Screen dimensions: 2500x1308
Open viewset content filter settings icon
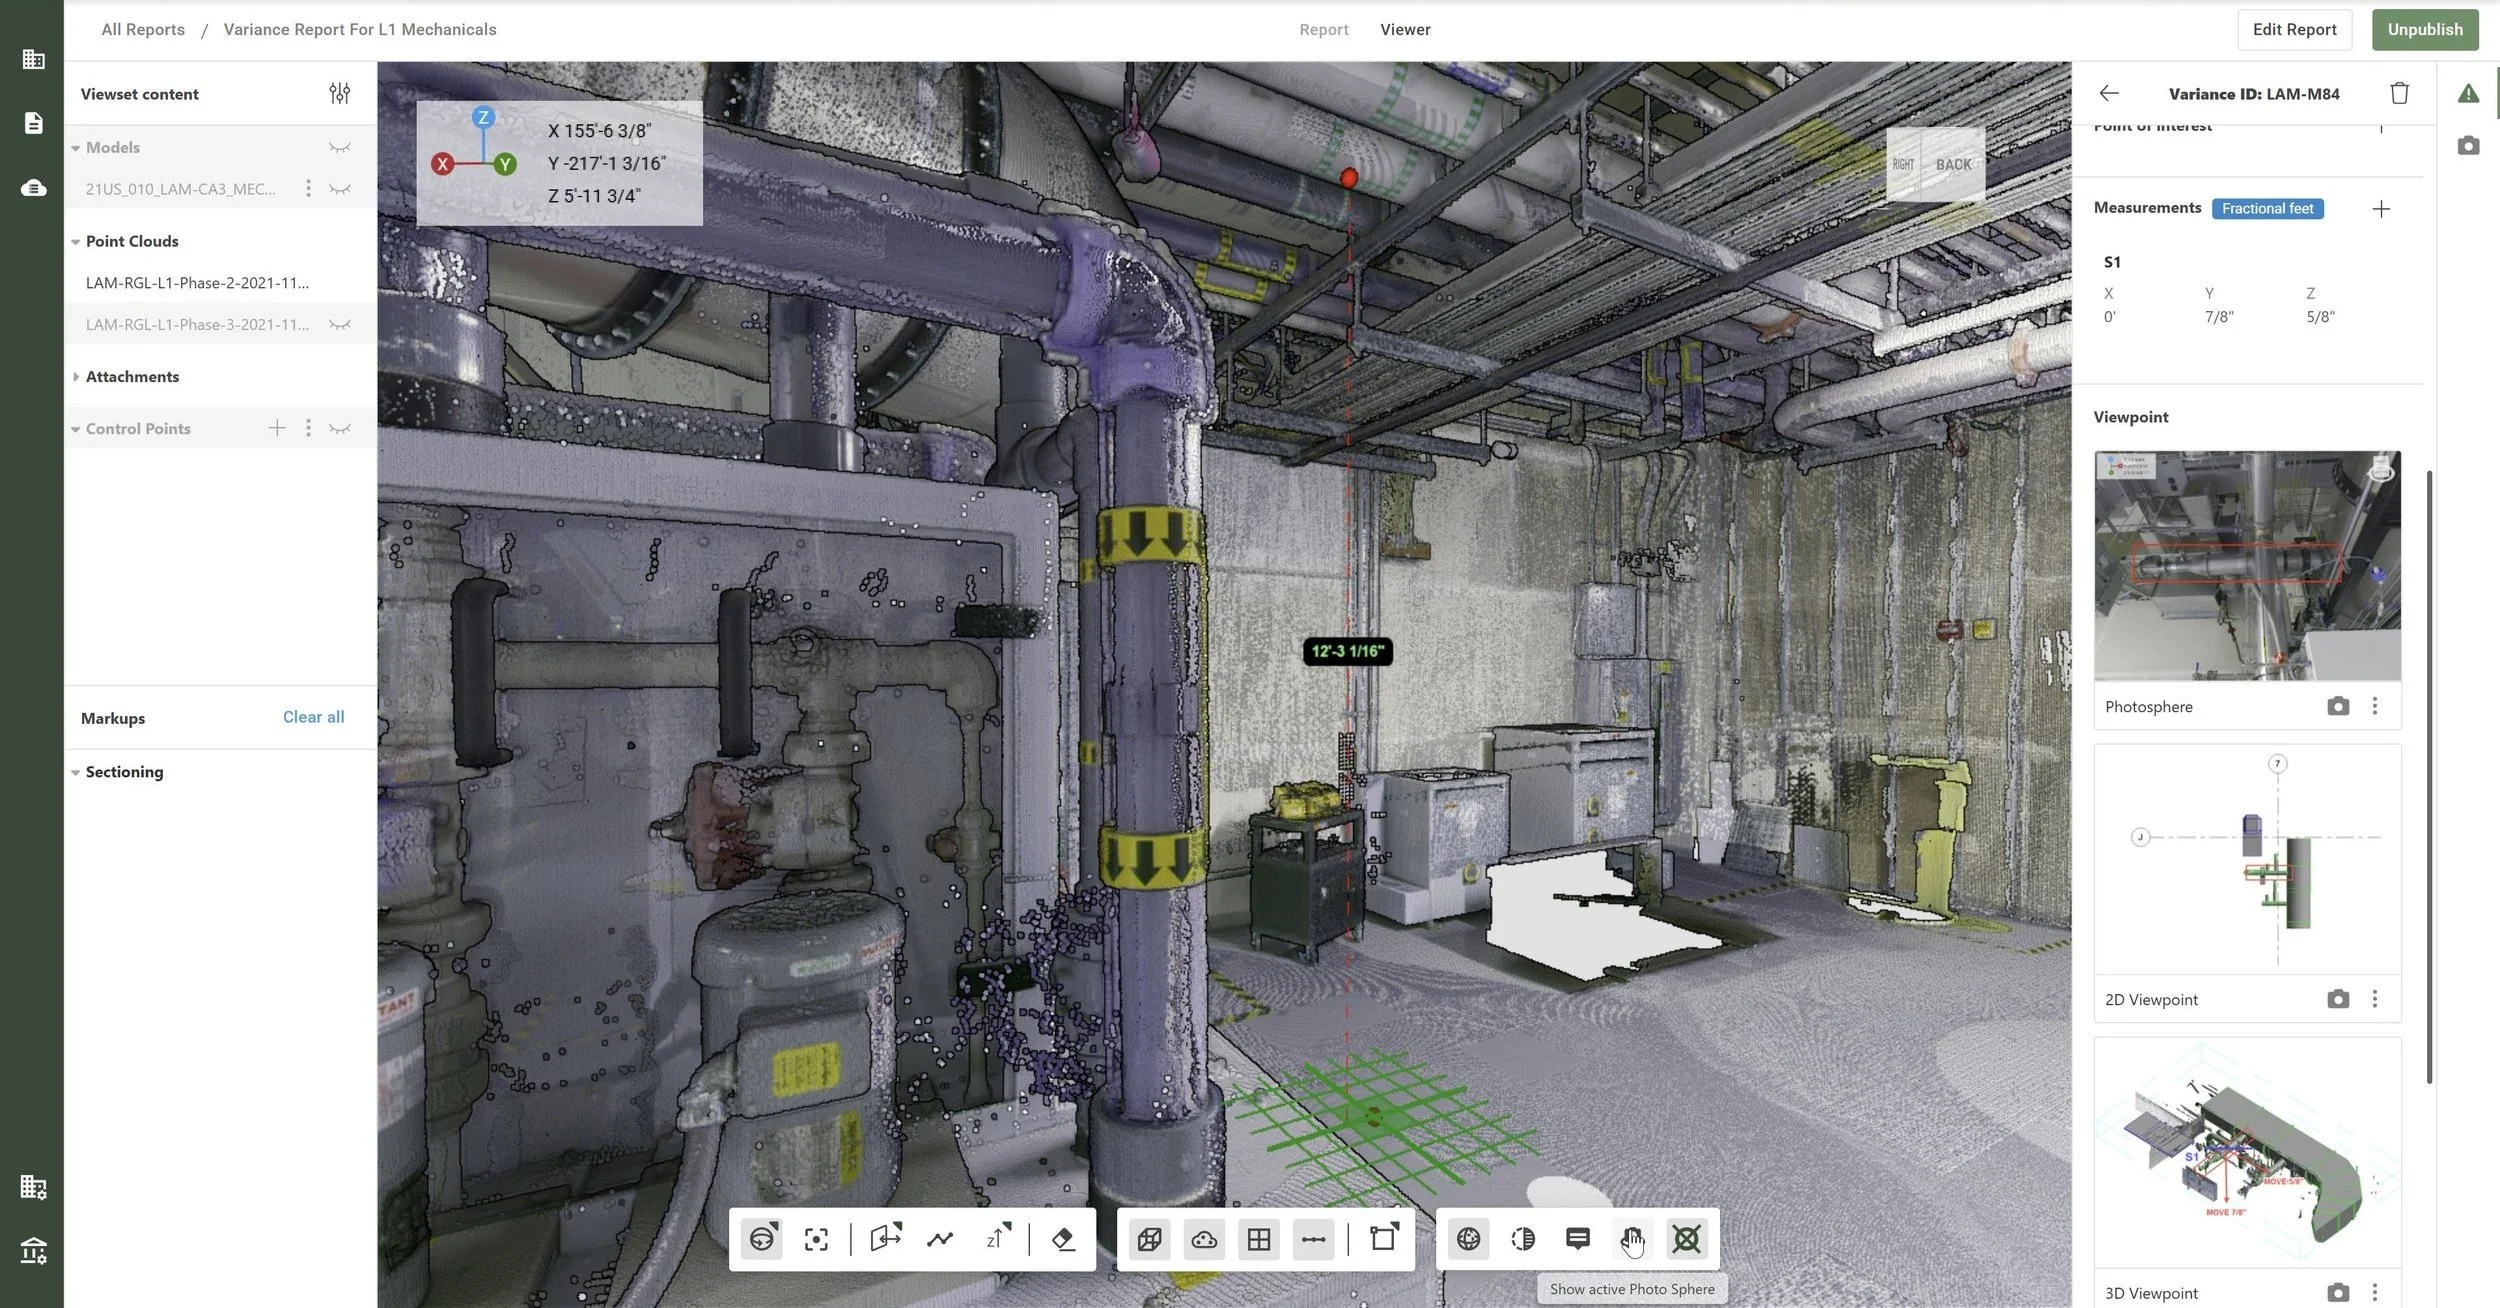click(339, 93)
